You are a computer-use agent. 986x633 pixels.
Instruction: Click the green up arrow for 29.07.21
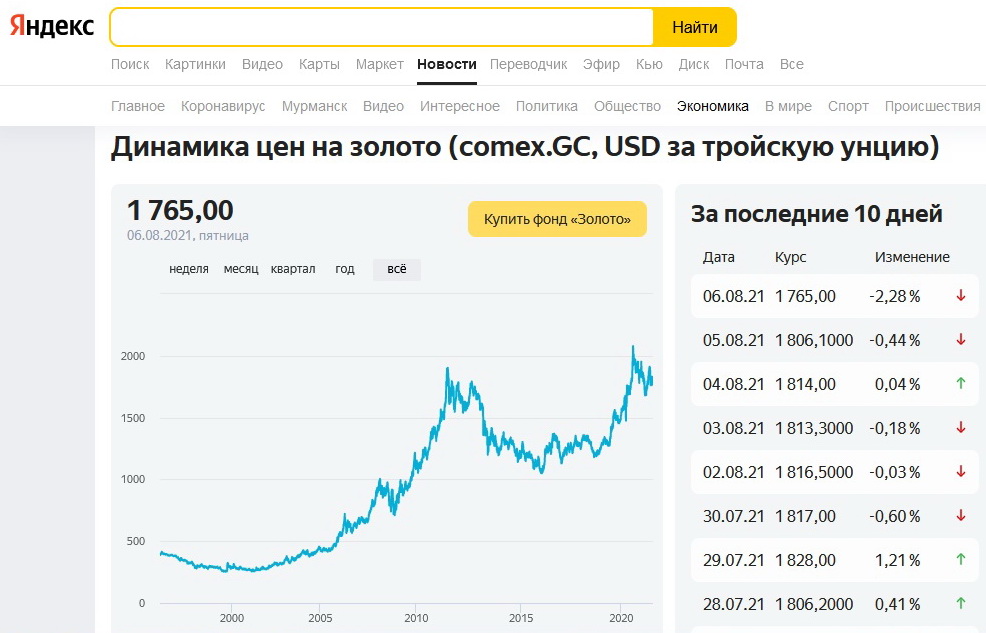pos(961,560)
